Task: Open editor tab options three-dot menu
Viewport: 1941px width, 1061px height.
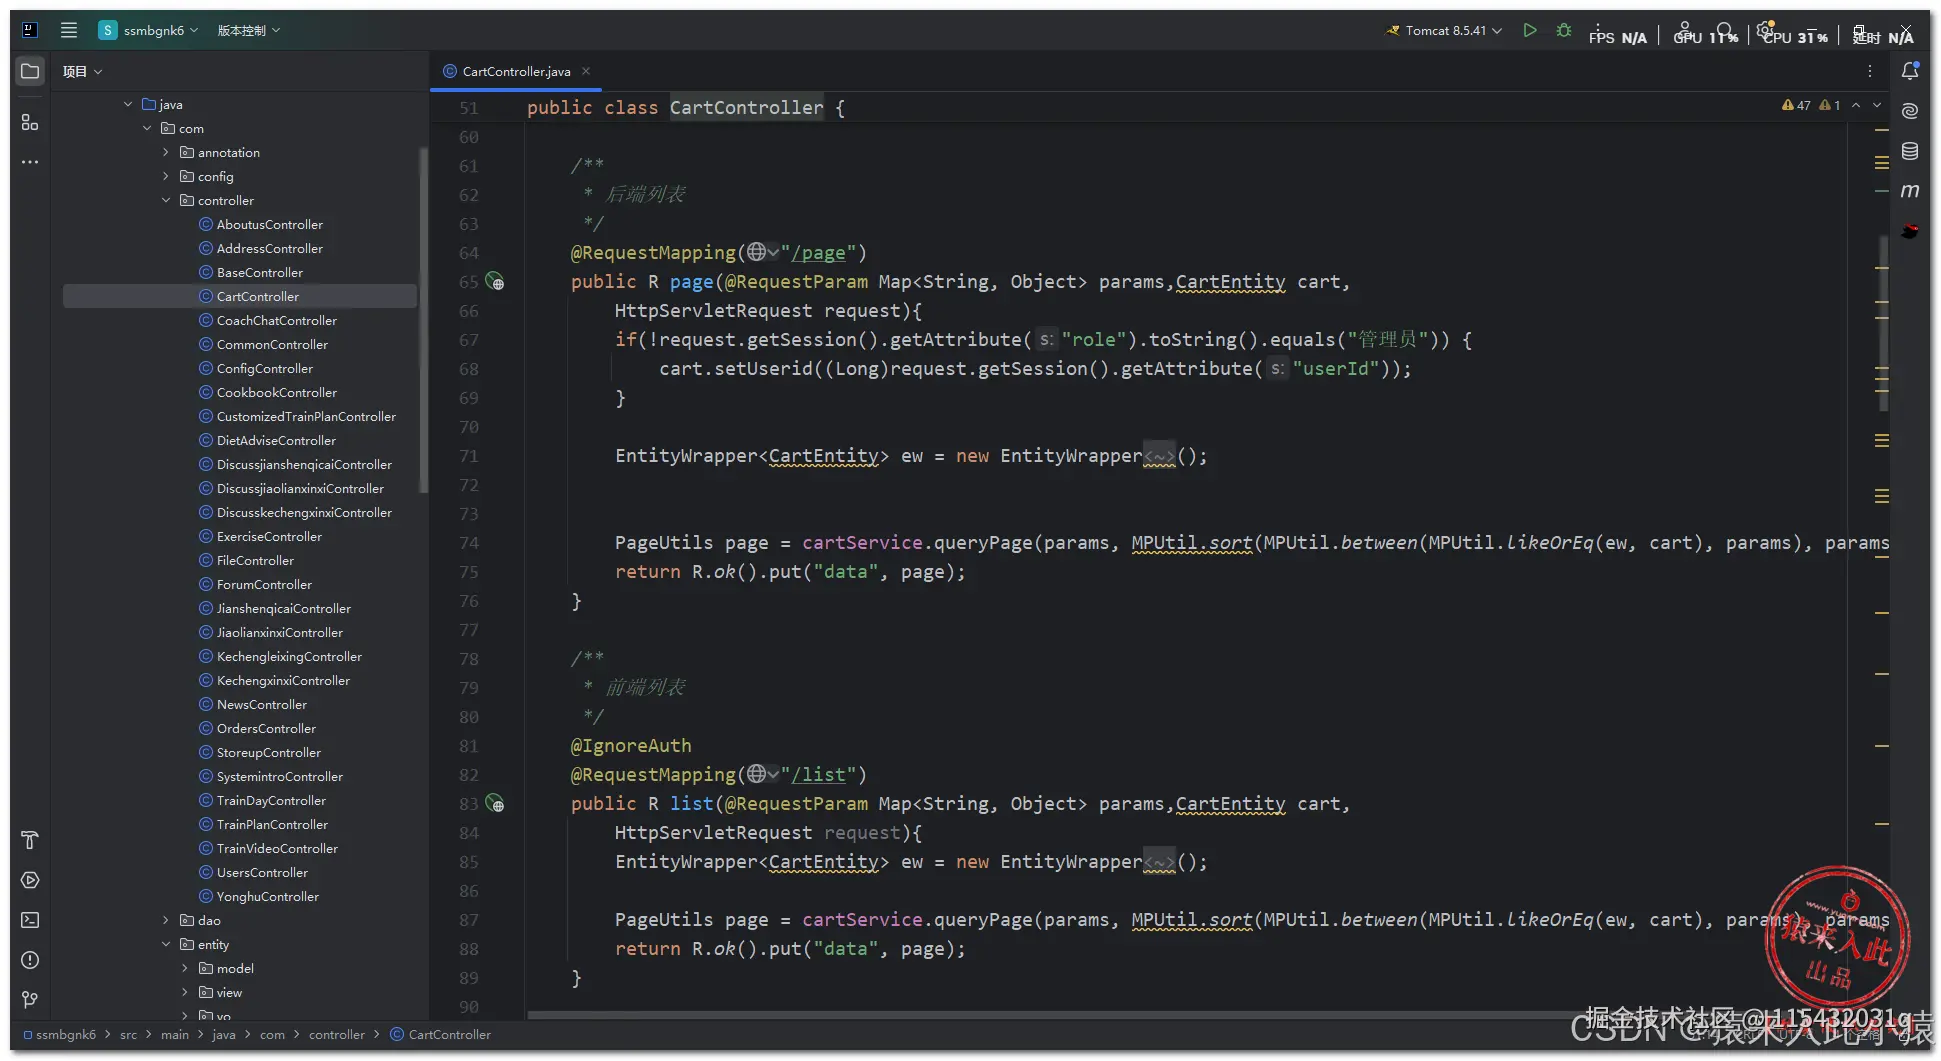Action: [1870, 71]
